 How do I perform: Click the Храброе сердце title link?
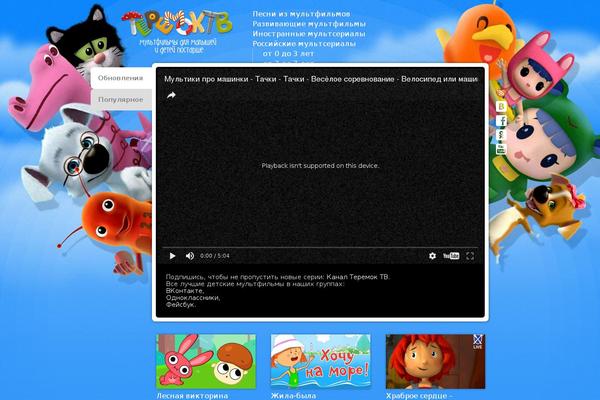(x=419, y=396)
